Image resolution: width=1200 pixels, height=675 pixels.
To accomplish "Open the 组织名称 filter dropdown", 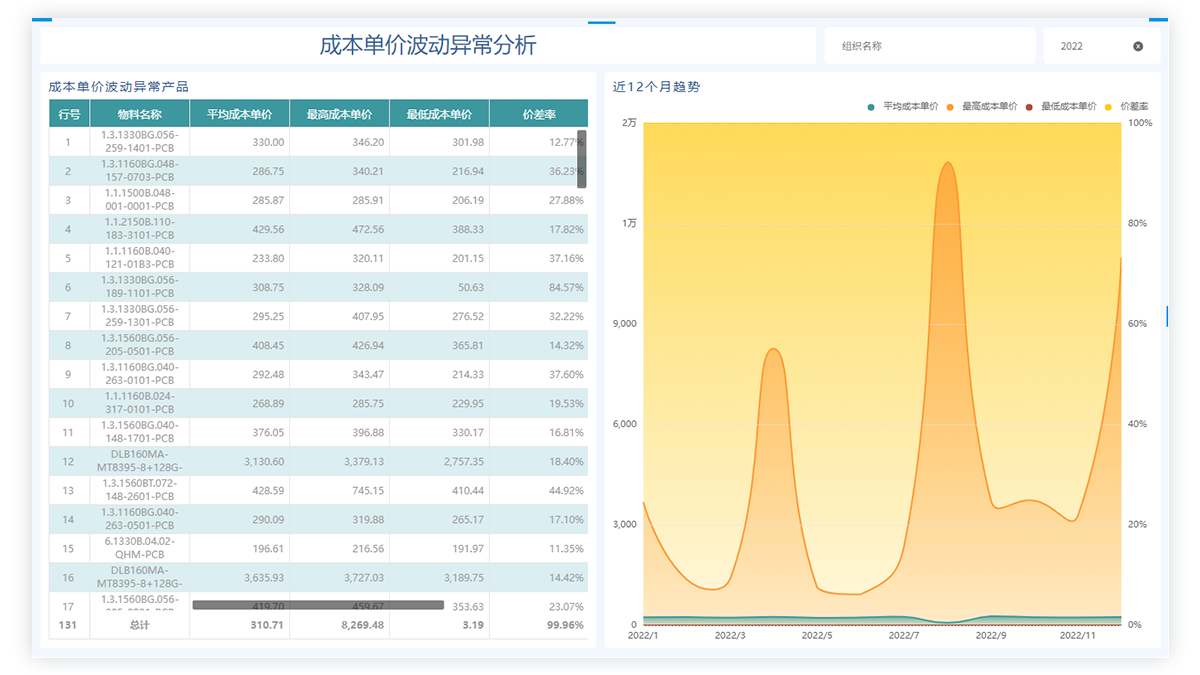I will [x=928, y=46].
